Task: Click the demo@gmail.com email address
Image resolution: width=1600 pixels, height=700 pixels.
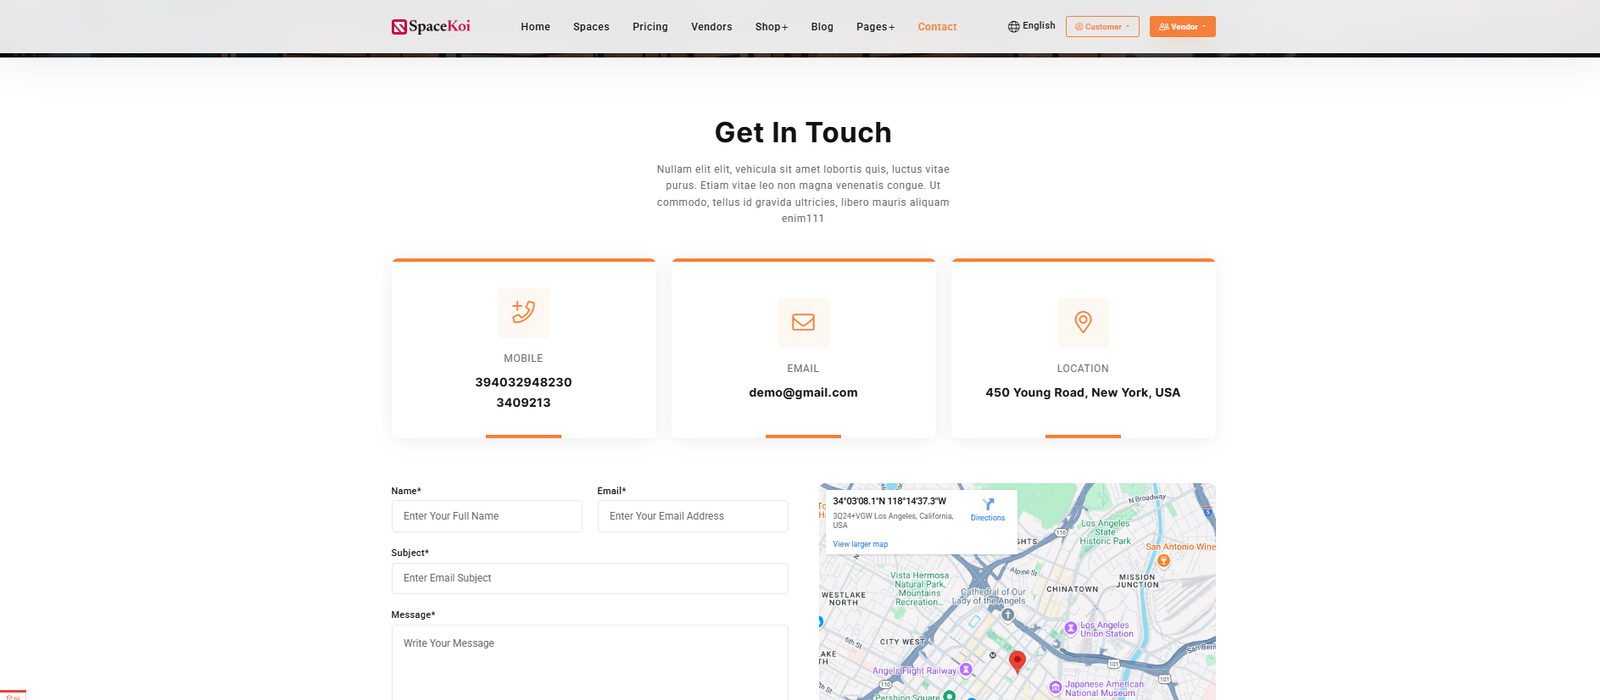Action: point(803,393)
